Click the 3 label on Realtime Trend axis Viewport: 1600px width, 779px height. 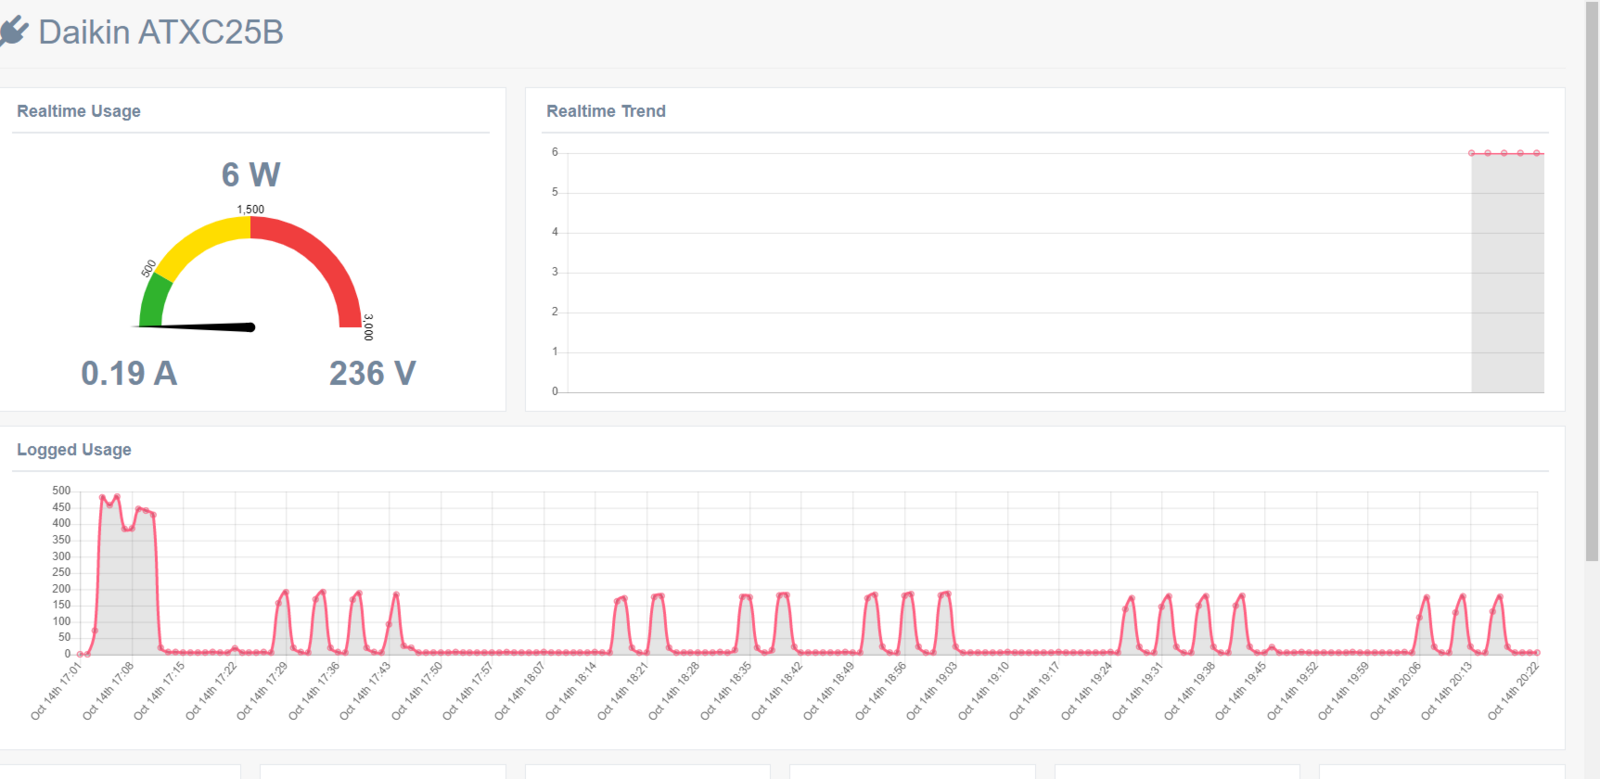click(555, 272)
